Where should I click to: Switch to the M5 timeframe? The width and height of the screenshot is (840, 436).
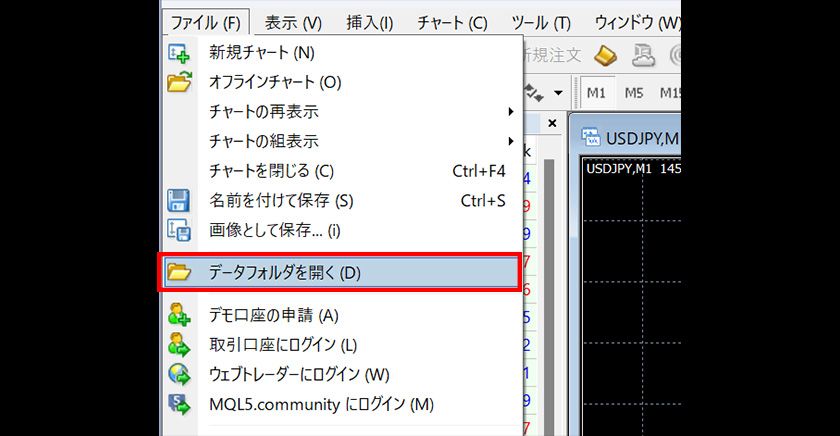point(634,93)
